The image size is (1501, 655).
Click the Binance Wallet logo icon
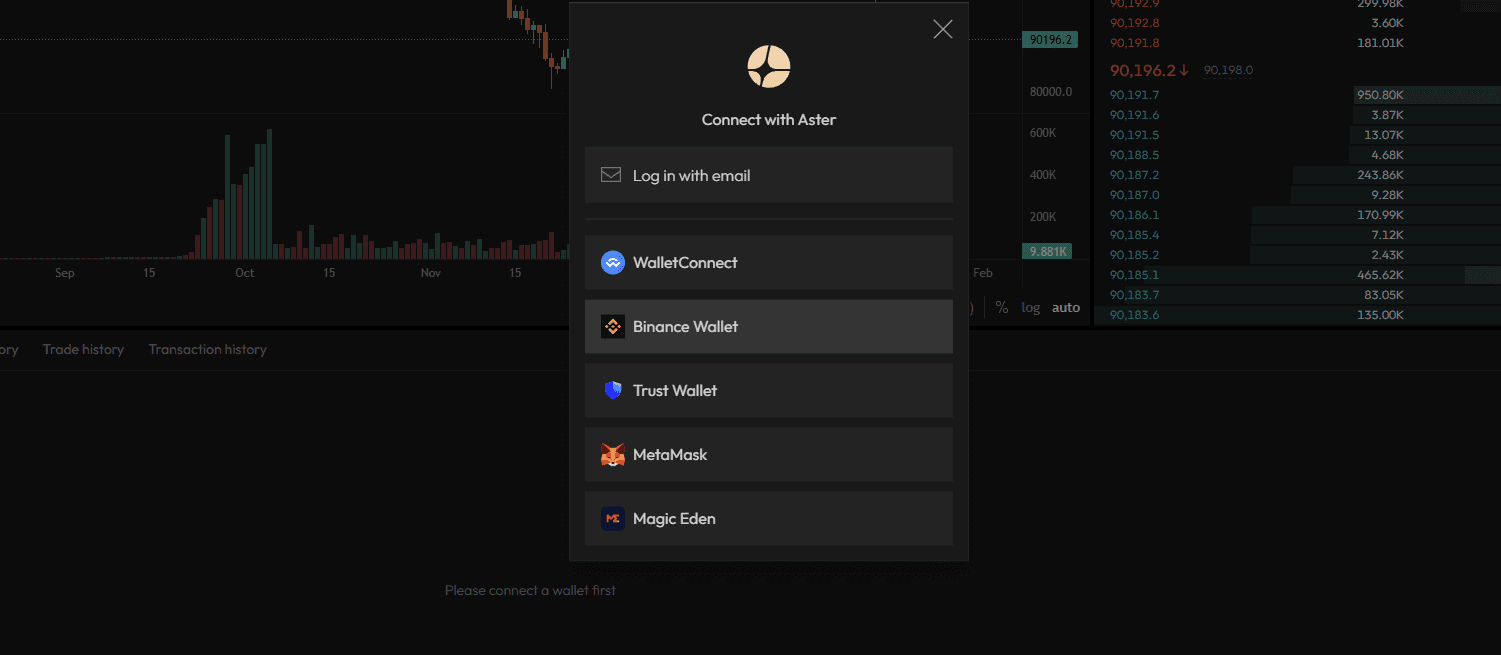[x=613, y=327]
